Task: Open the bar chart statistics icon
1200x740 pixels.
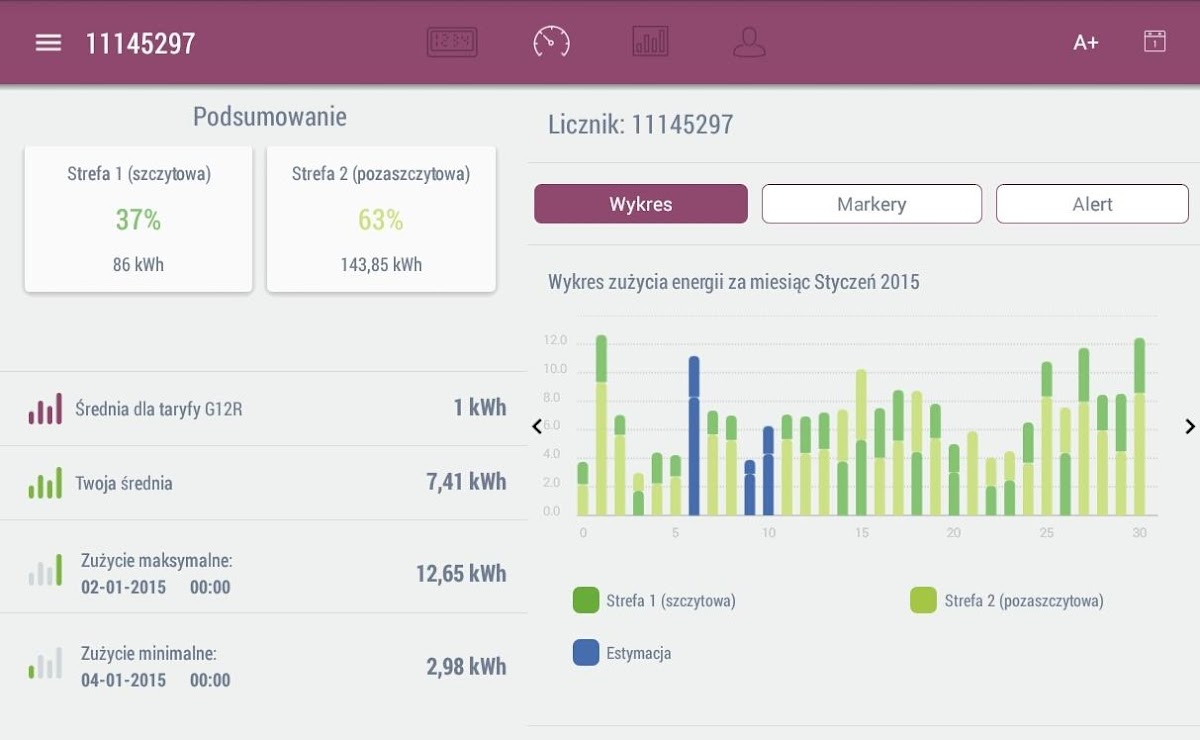Action: click(x=650, y=42)
